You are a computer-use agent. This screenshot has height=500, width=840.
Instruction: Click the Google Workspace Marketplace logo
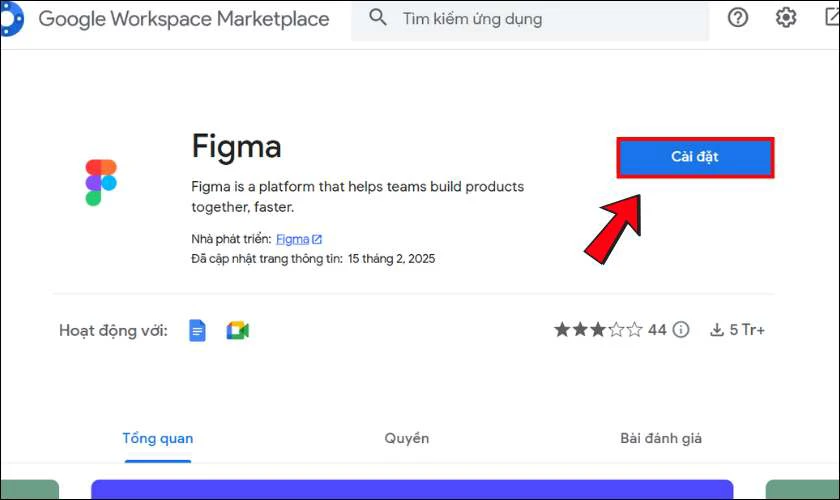(12, 19)
